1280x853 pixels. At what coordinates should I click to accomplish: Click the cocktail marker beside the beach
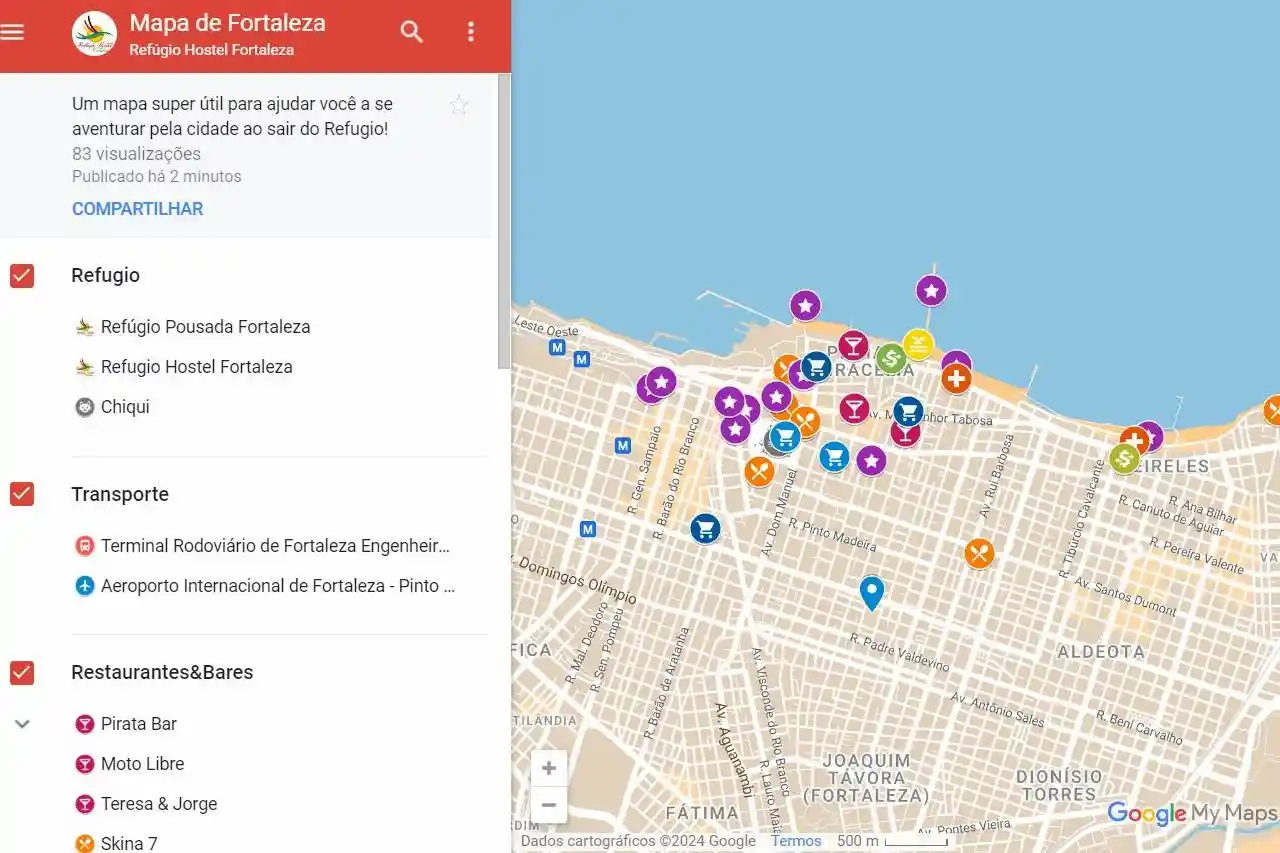coord(853,346)
